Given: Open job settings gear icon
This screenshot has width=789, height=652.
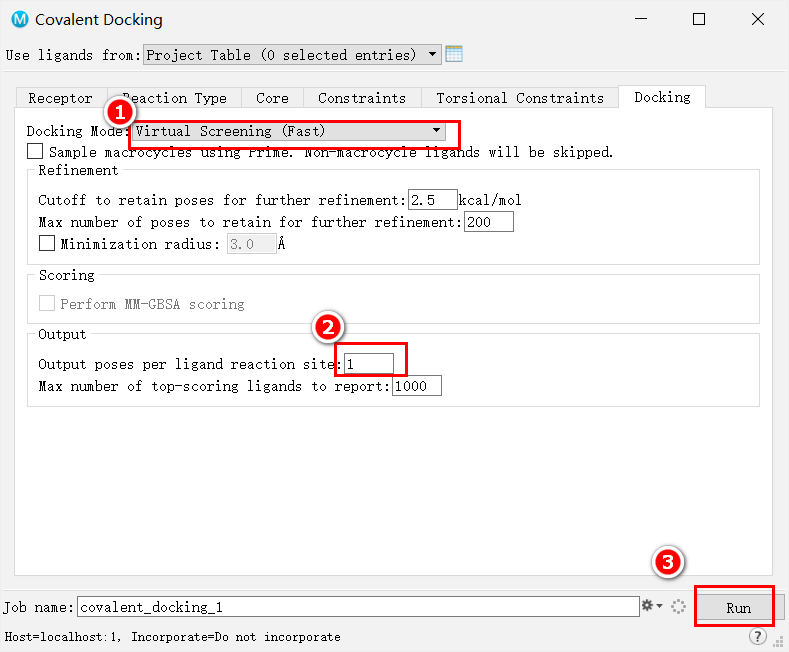Looking at the screenshot, I should (x=647, y=605).
